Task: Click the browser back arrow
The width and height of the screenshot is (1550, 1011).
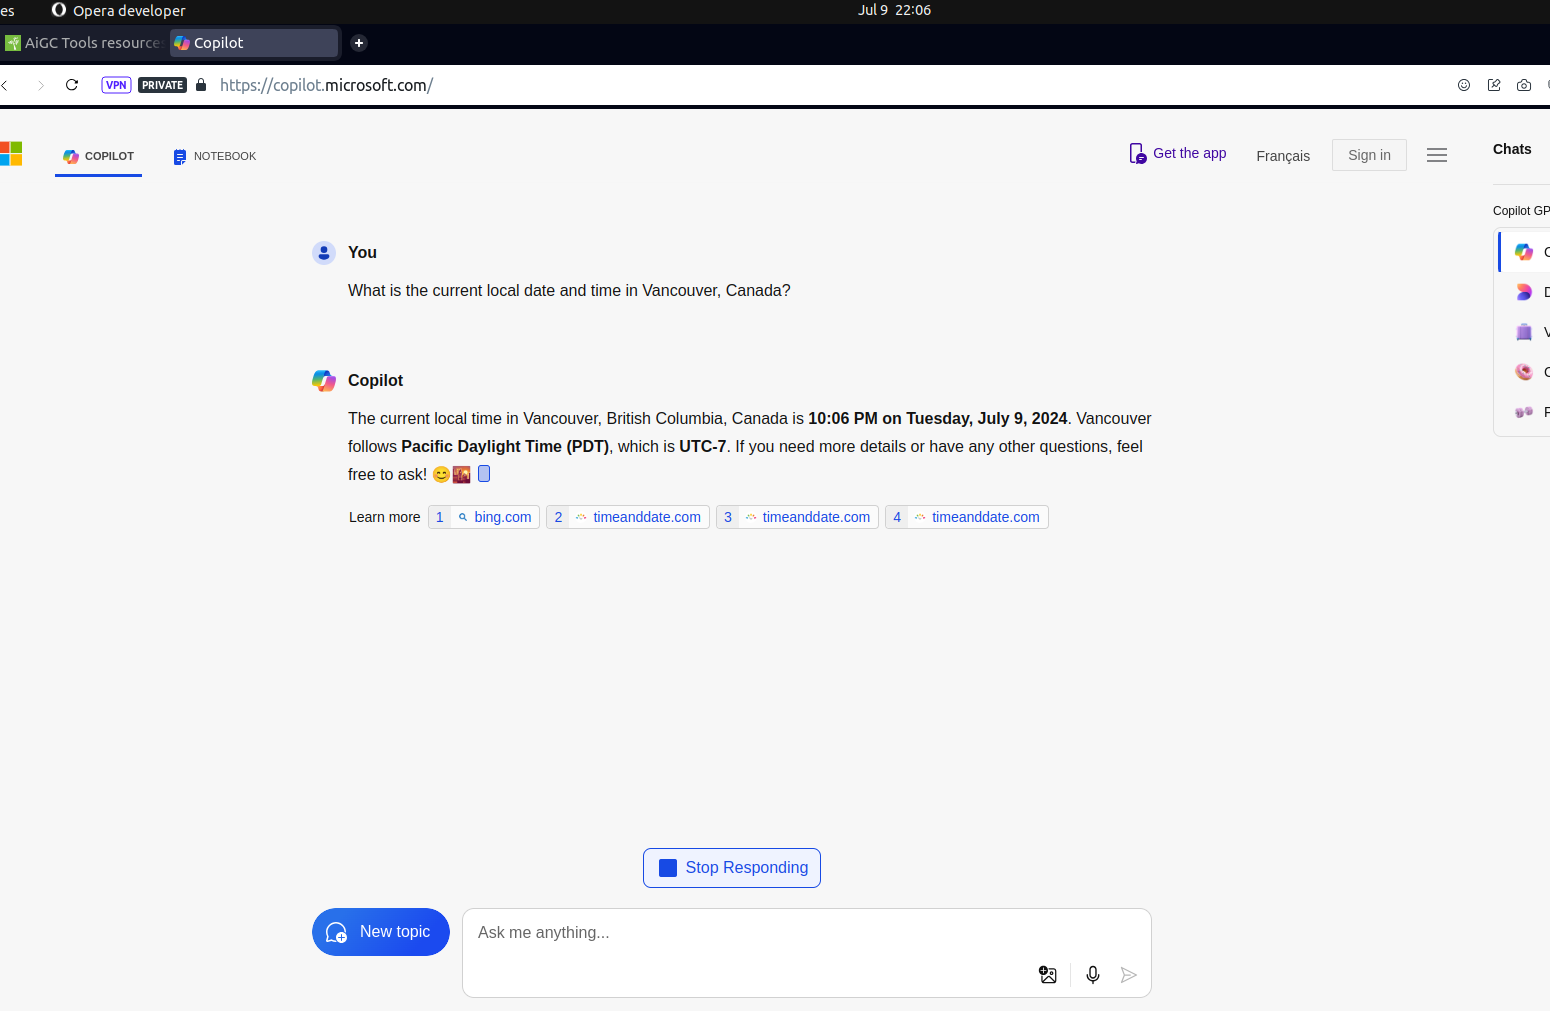Action: click(6, 85)
